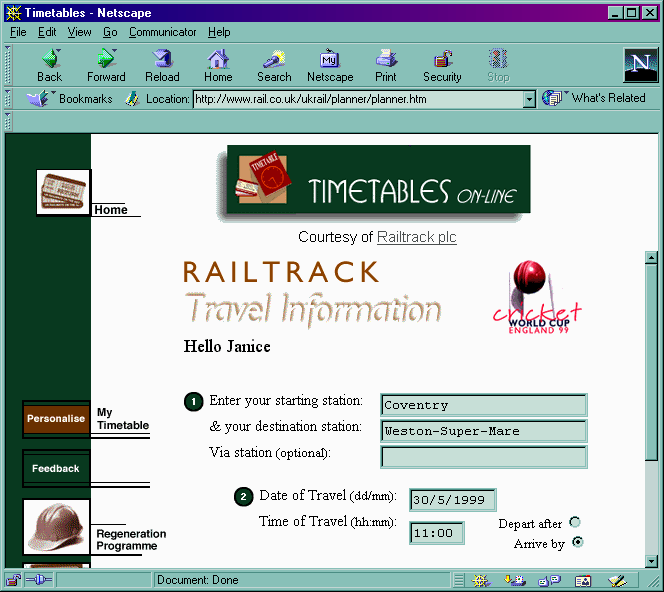Open the Edit menu
This screenshot has width=664, height=592.
tap(47, 32)
